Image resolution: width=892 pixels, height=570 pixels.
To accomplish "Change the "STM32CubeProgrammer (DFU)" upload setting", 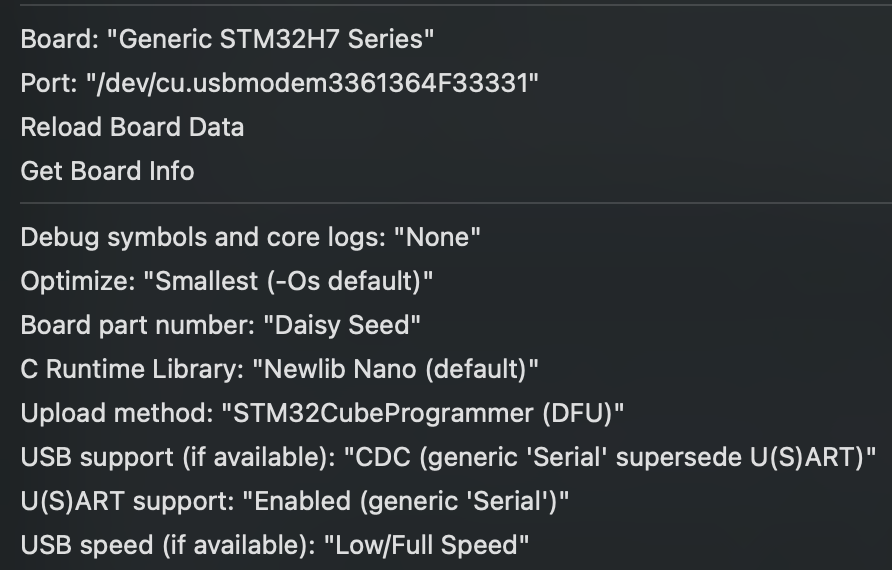I will click(423, 413).
